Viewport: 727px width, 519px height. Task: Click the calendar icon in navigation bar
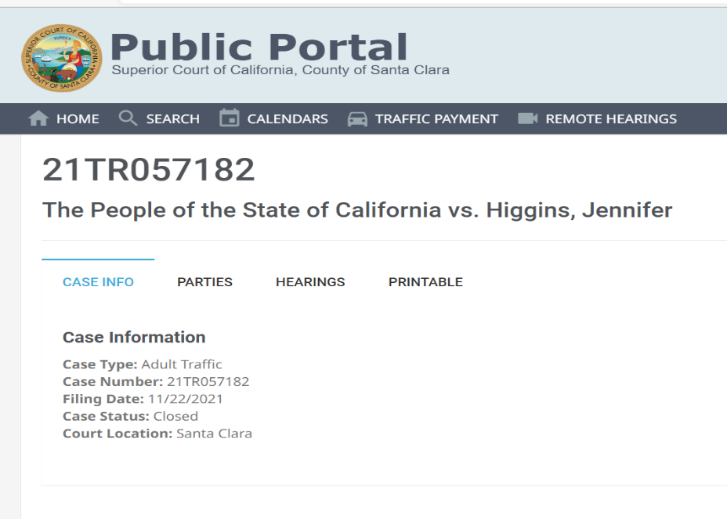point(229,119)
